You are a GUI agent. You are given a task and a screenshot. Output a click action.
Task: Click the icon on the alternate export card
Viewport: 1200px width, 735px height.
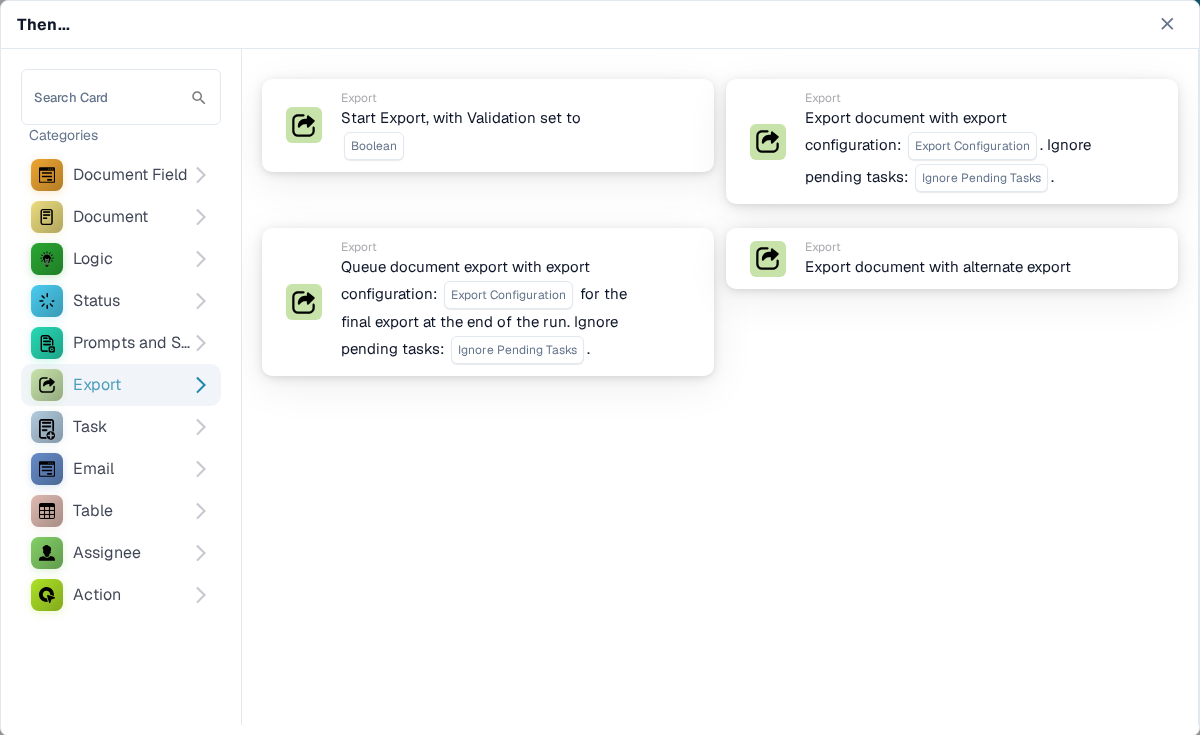click(x=768, y=259)
